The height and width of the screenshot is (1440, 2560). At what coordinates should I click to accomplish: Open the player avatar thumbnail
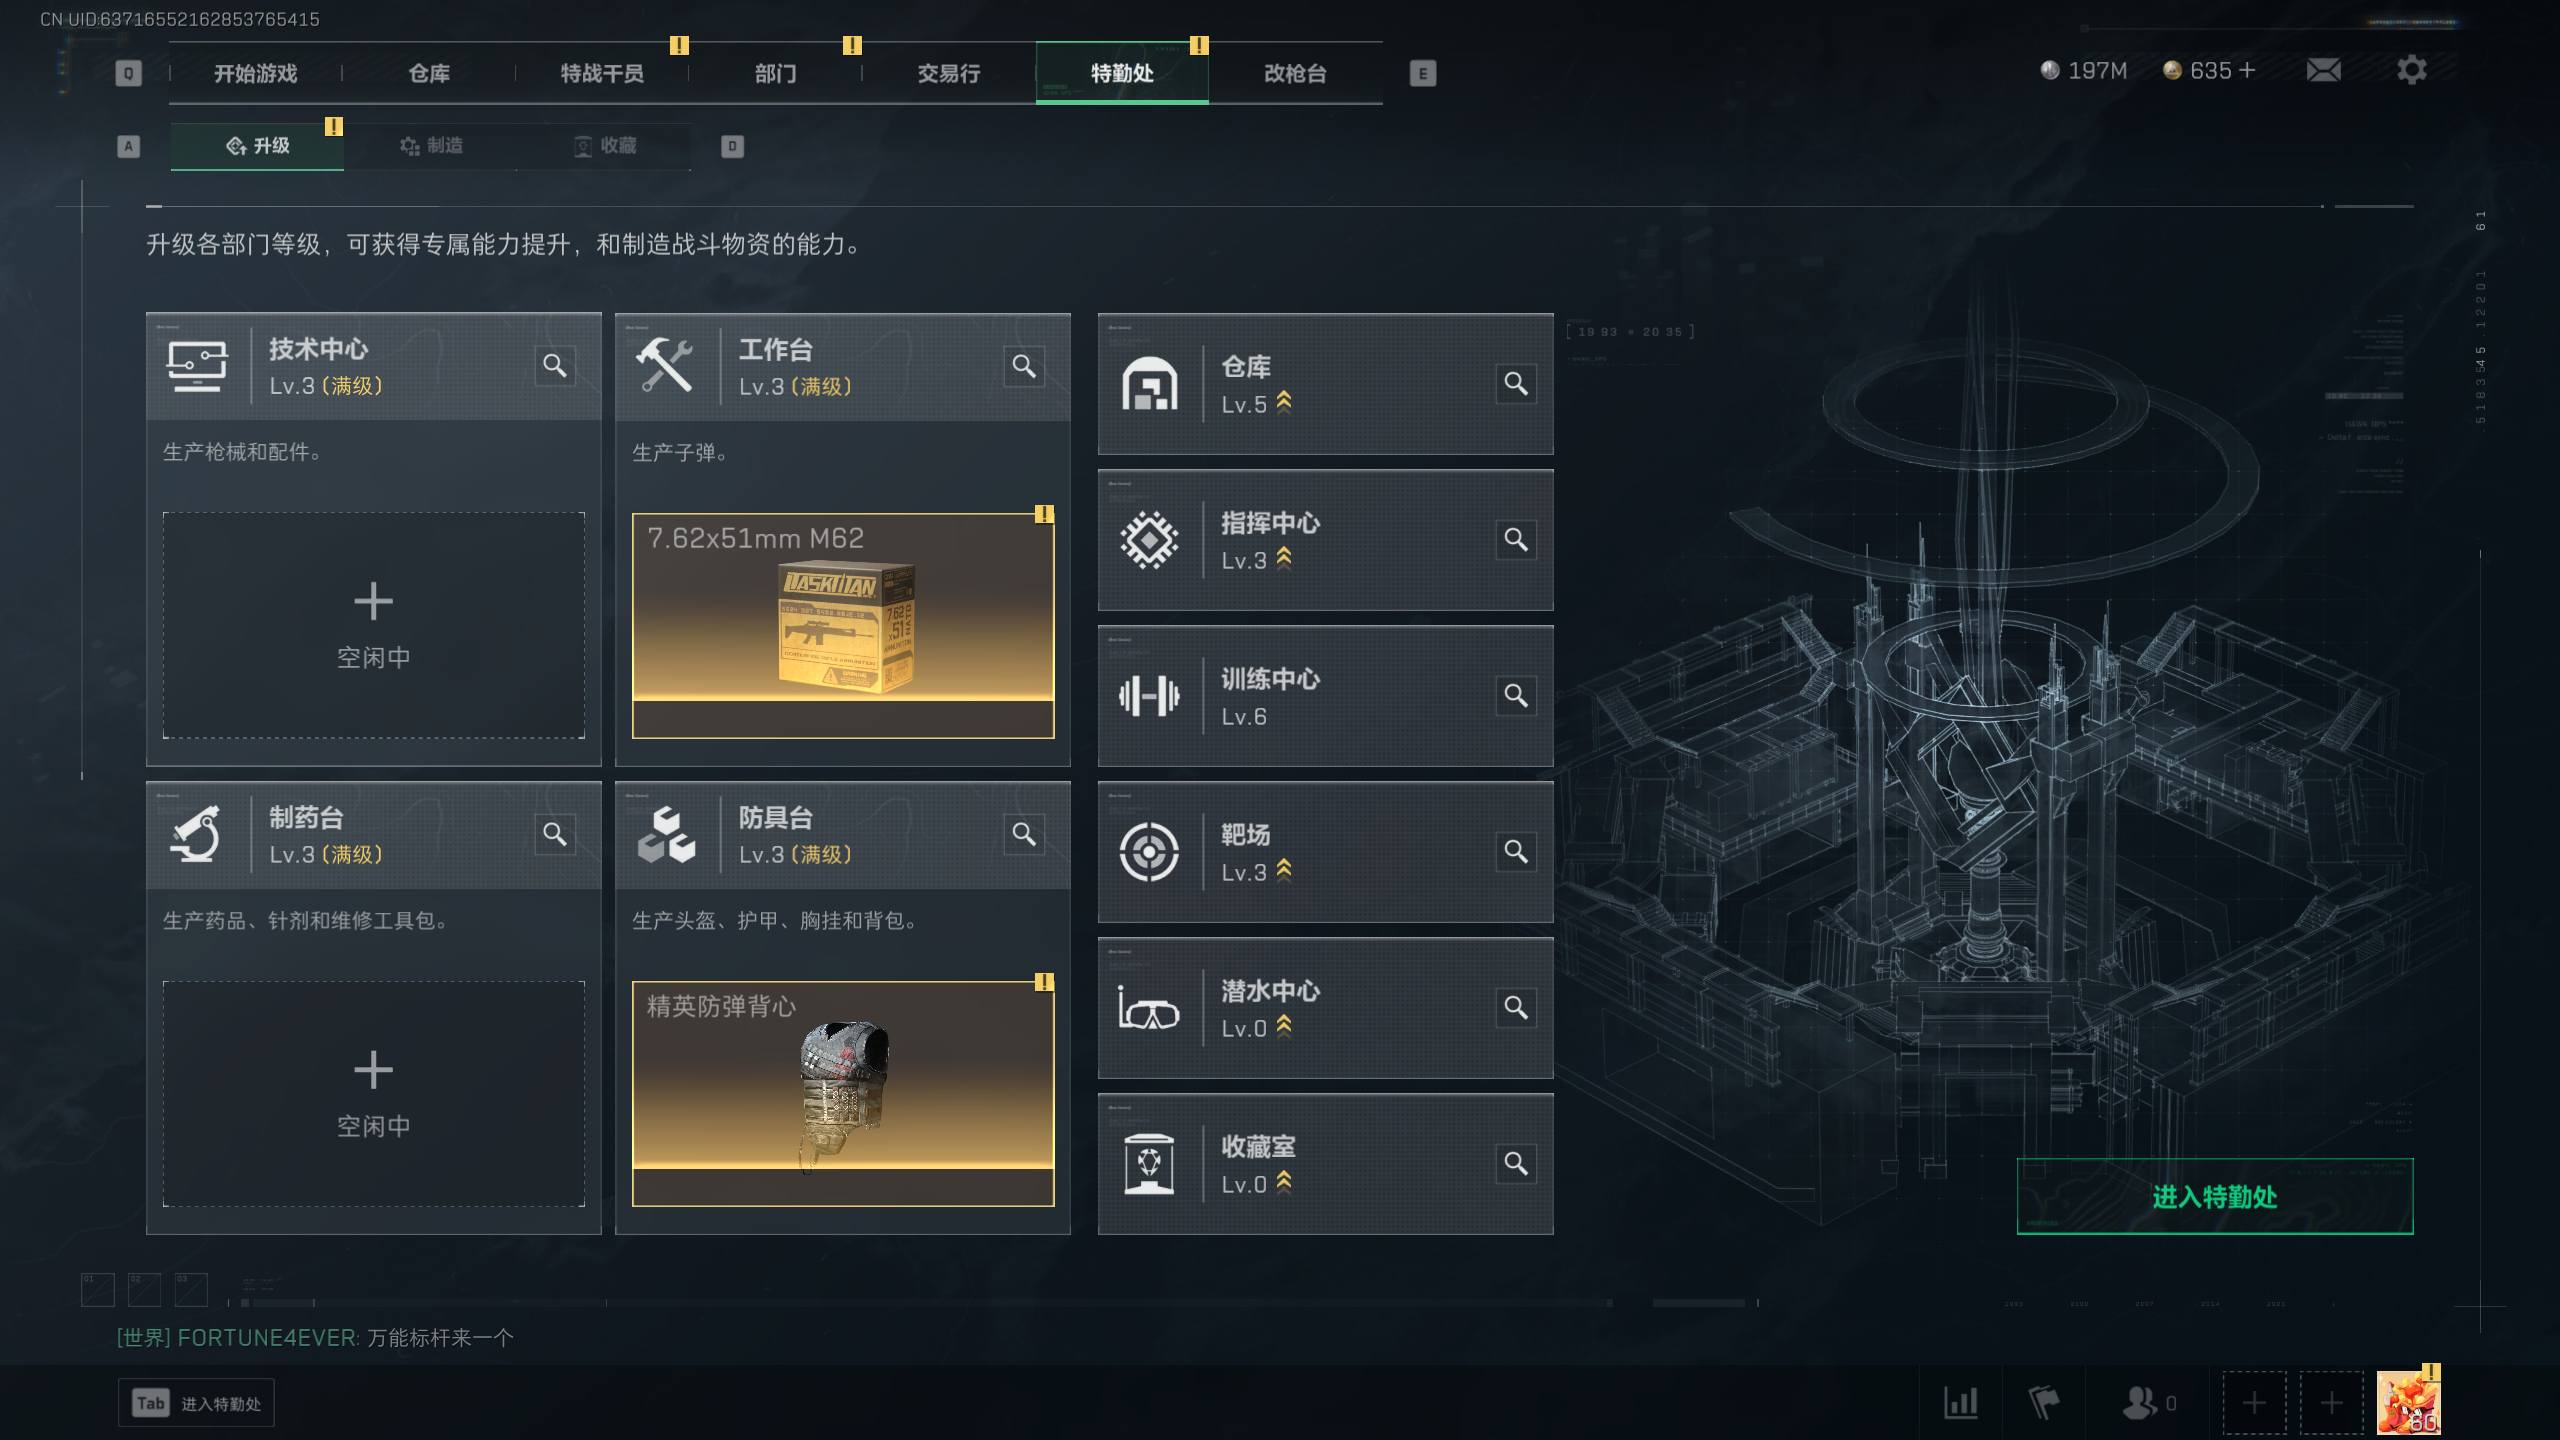pyautogui.click(x=2409, y=1403)
